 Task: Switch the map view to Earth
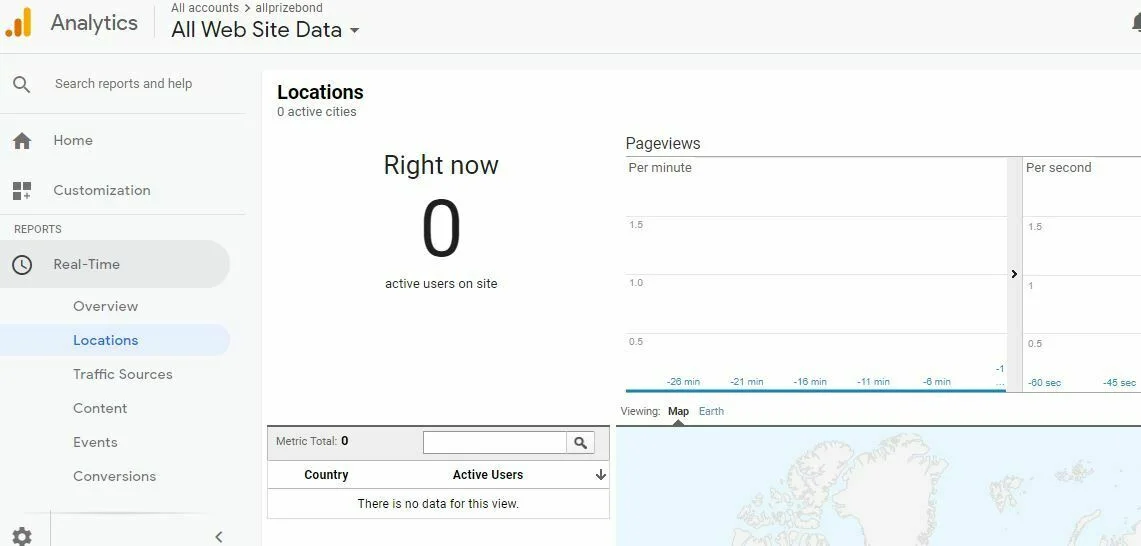click(711, 411)
